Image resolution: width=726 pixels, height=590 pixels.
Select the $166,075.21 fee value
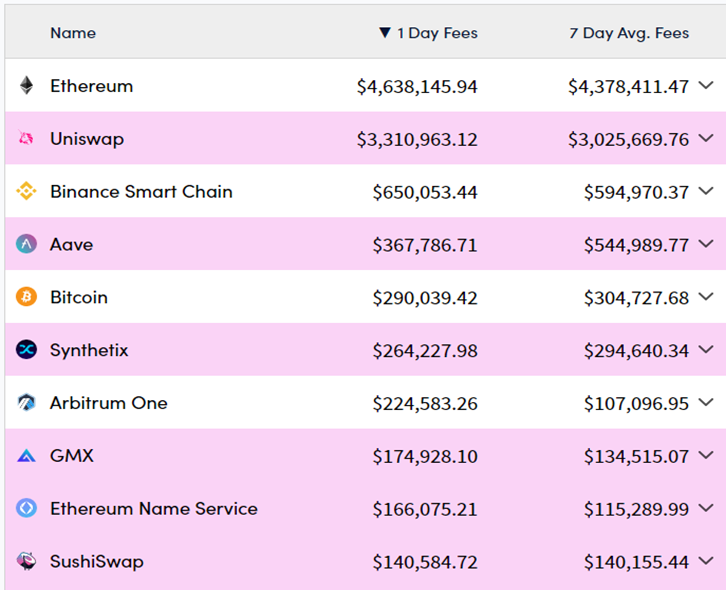[x=425, y=509]
